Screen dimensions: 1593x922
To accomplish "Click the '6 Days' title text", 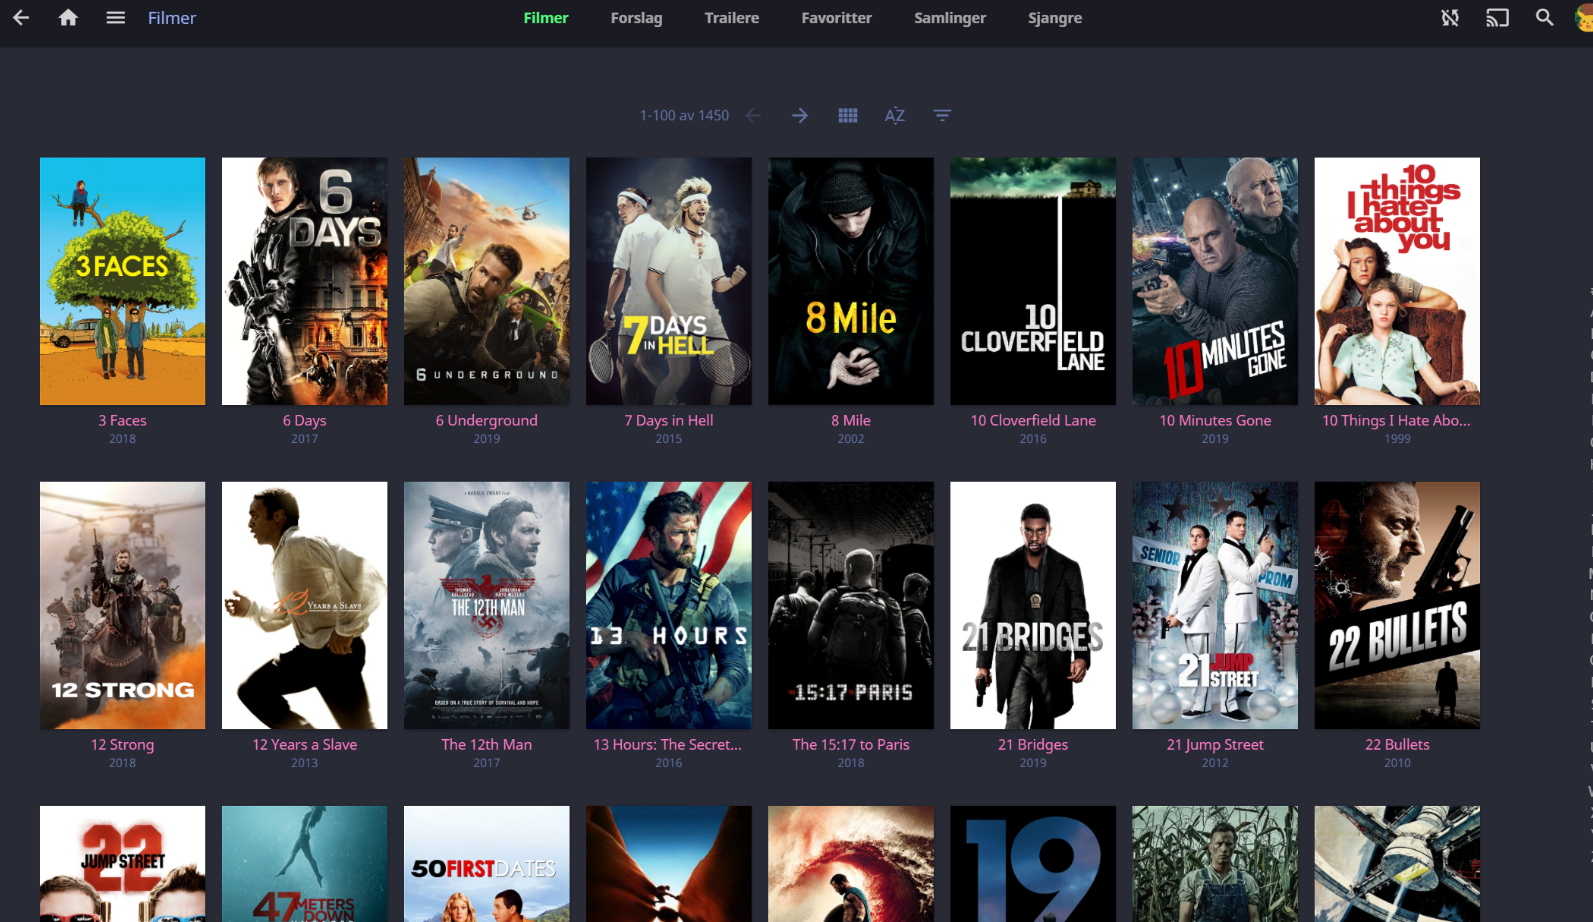I will pos(304,421).
